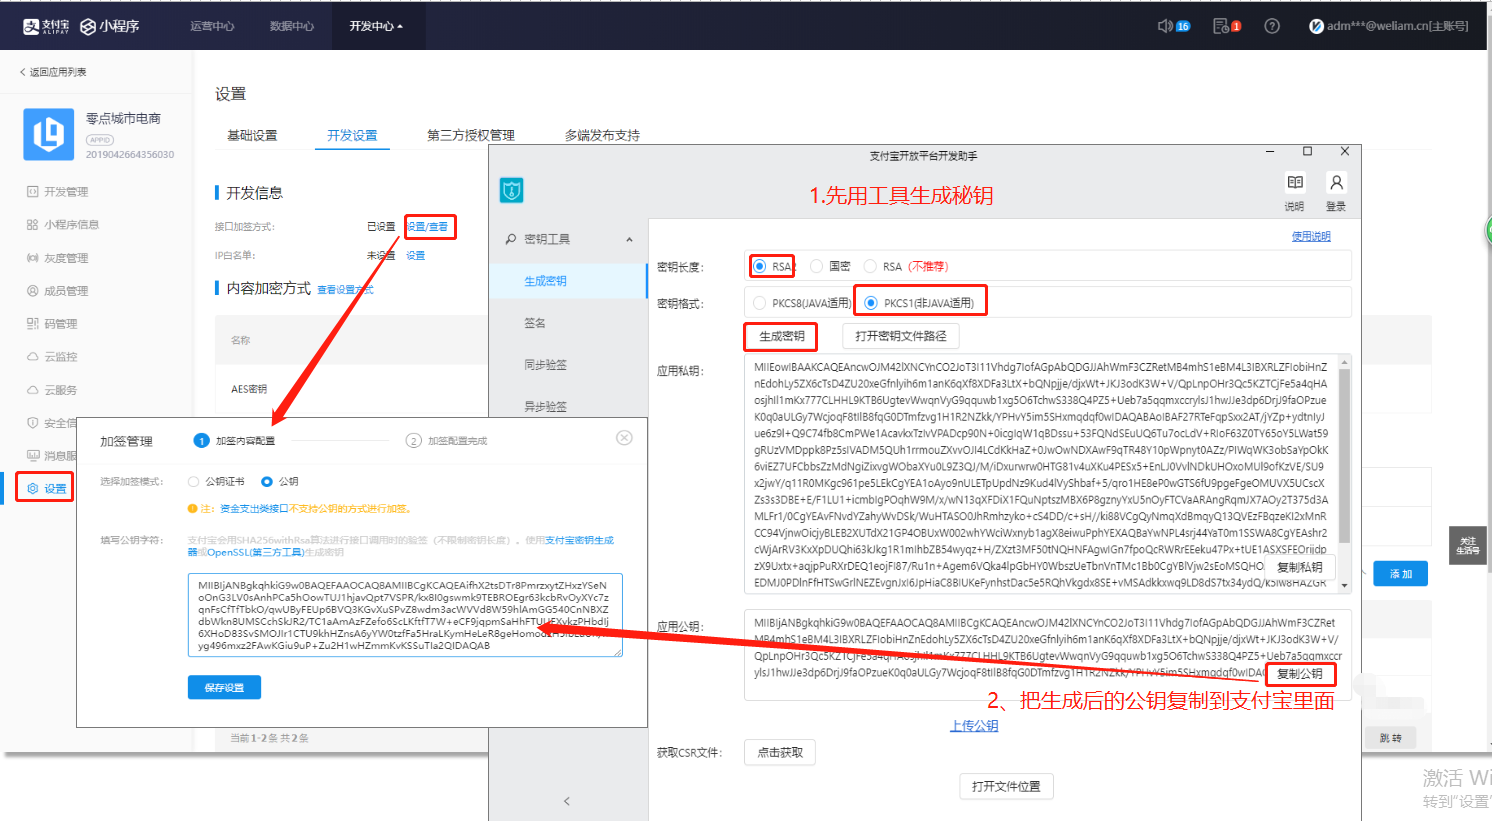Open 数据中心 in top navigation
Screen dimensions: 1492x821
coord(292,26)
